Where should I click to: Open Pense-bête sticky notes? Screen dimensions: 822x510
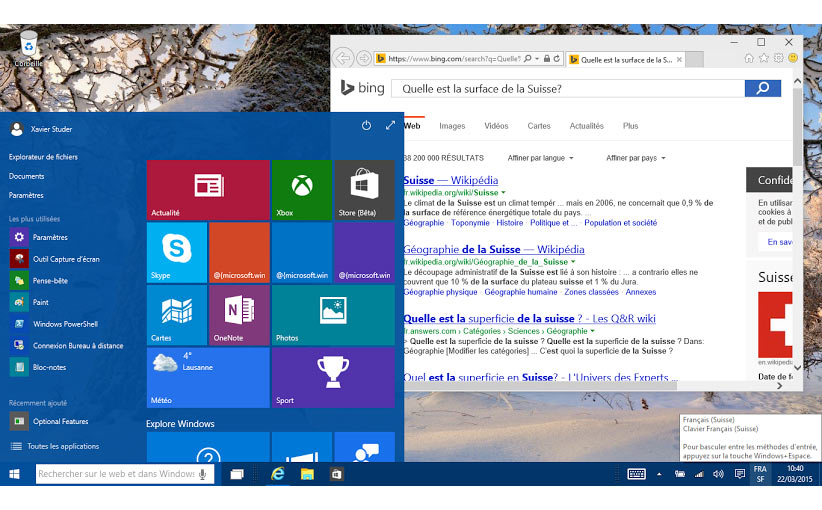(x=50, y=280)
